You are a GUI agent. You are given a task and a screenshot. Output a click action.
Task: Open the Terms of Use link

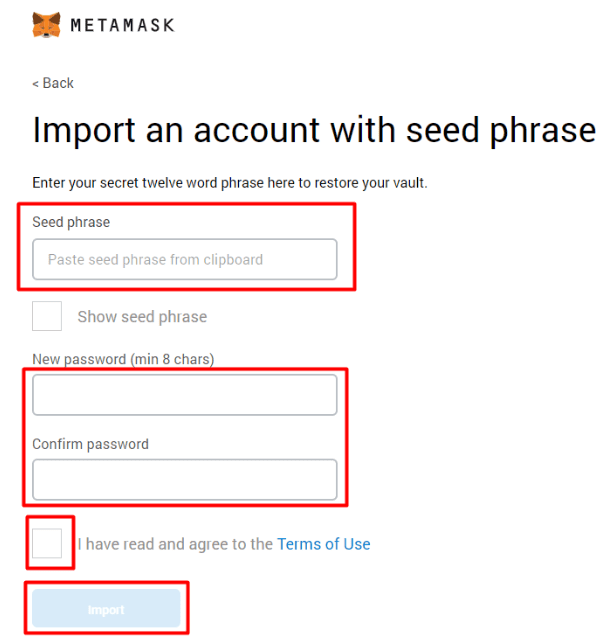(x=324, y=544)
